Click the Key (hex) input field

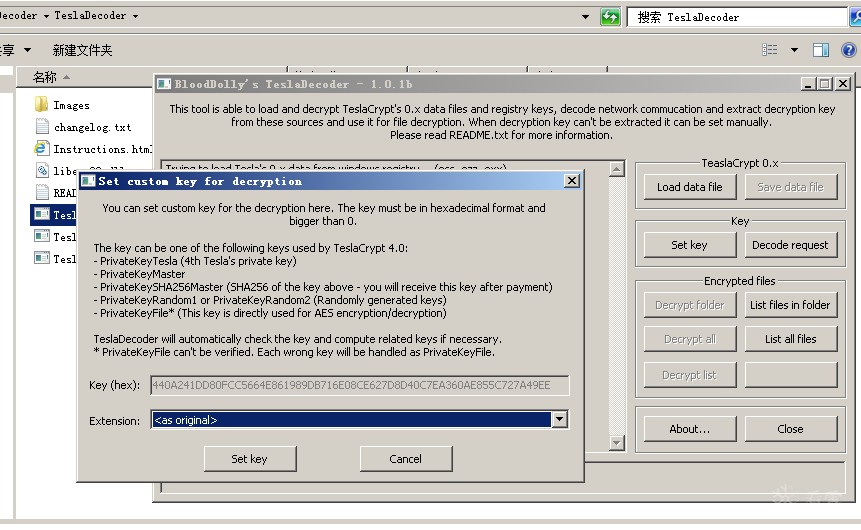[x=360, y=385]
